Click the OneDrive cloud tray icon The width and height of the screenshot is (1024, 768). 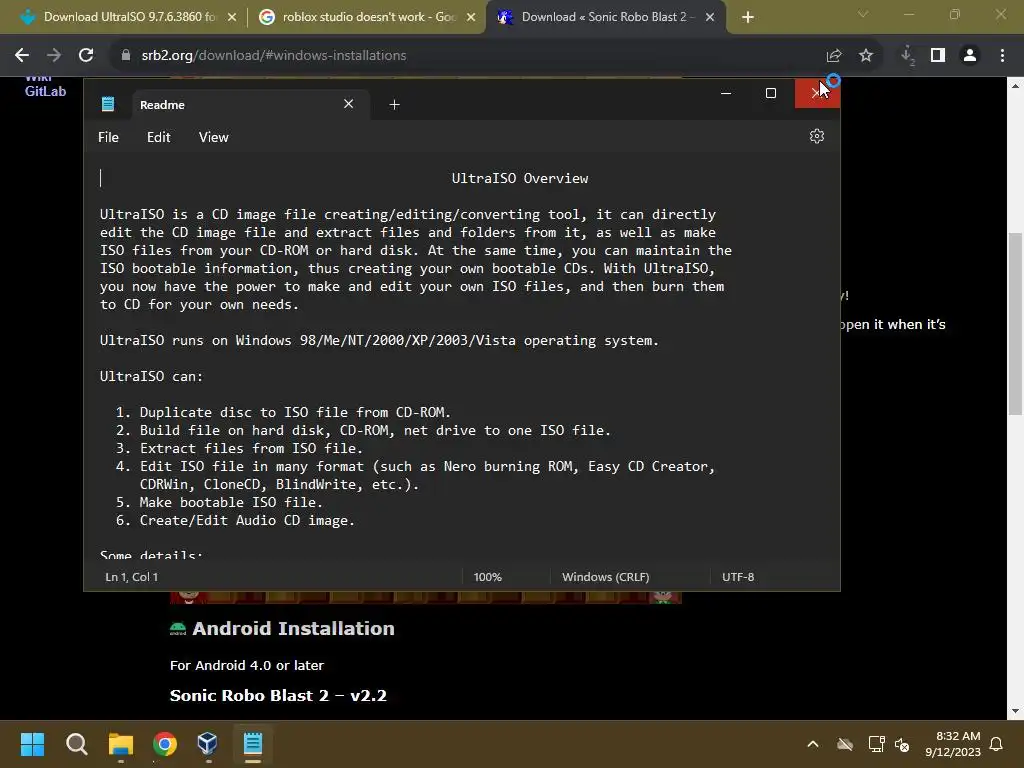845,744
